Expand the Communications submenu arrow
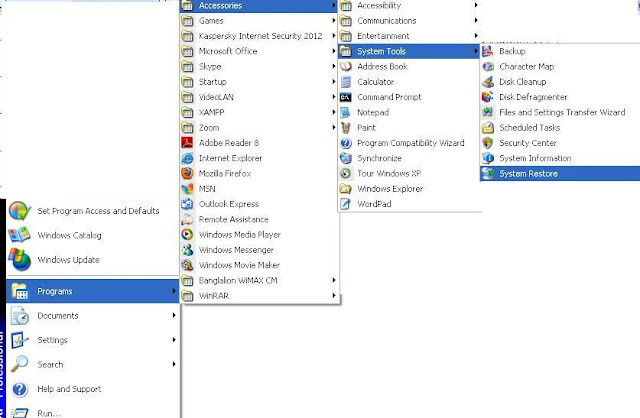The height and width of the screenshot is (418, 640). [x=476, y=20]
